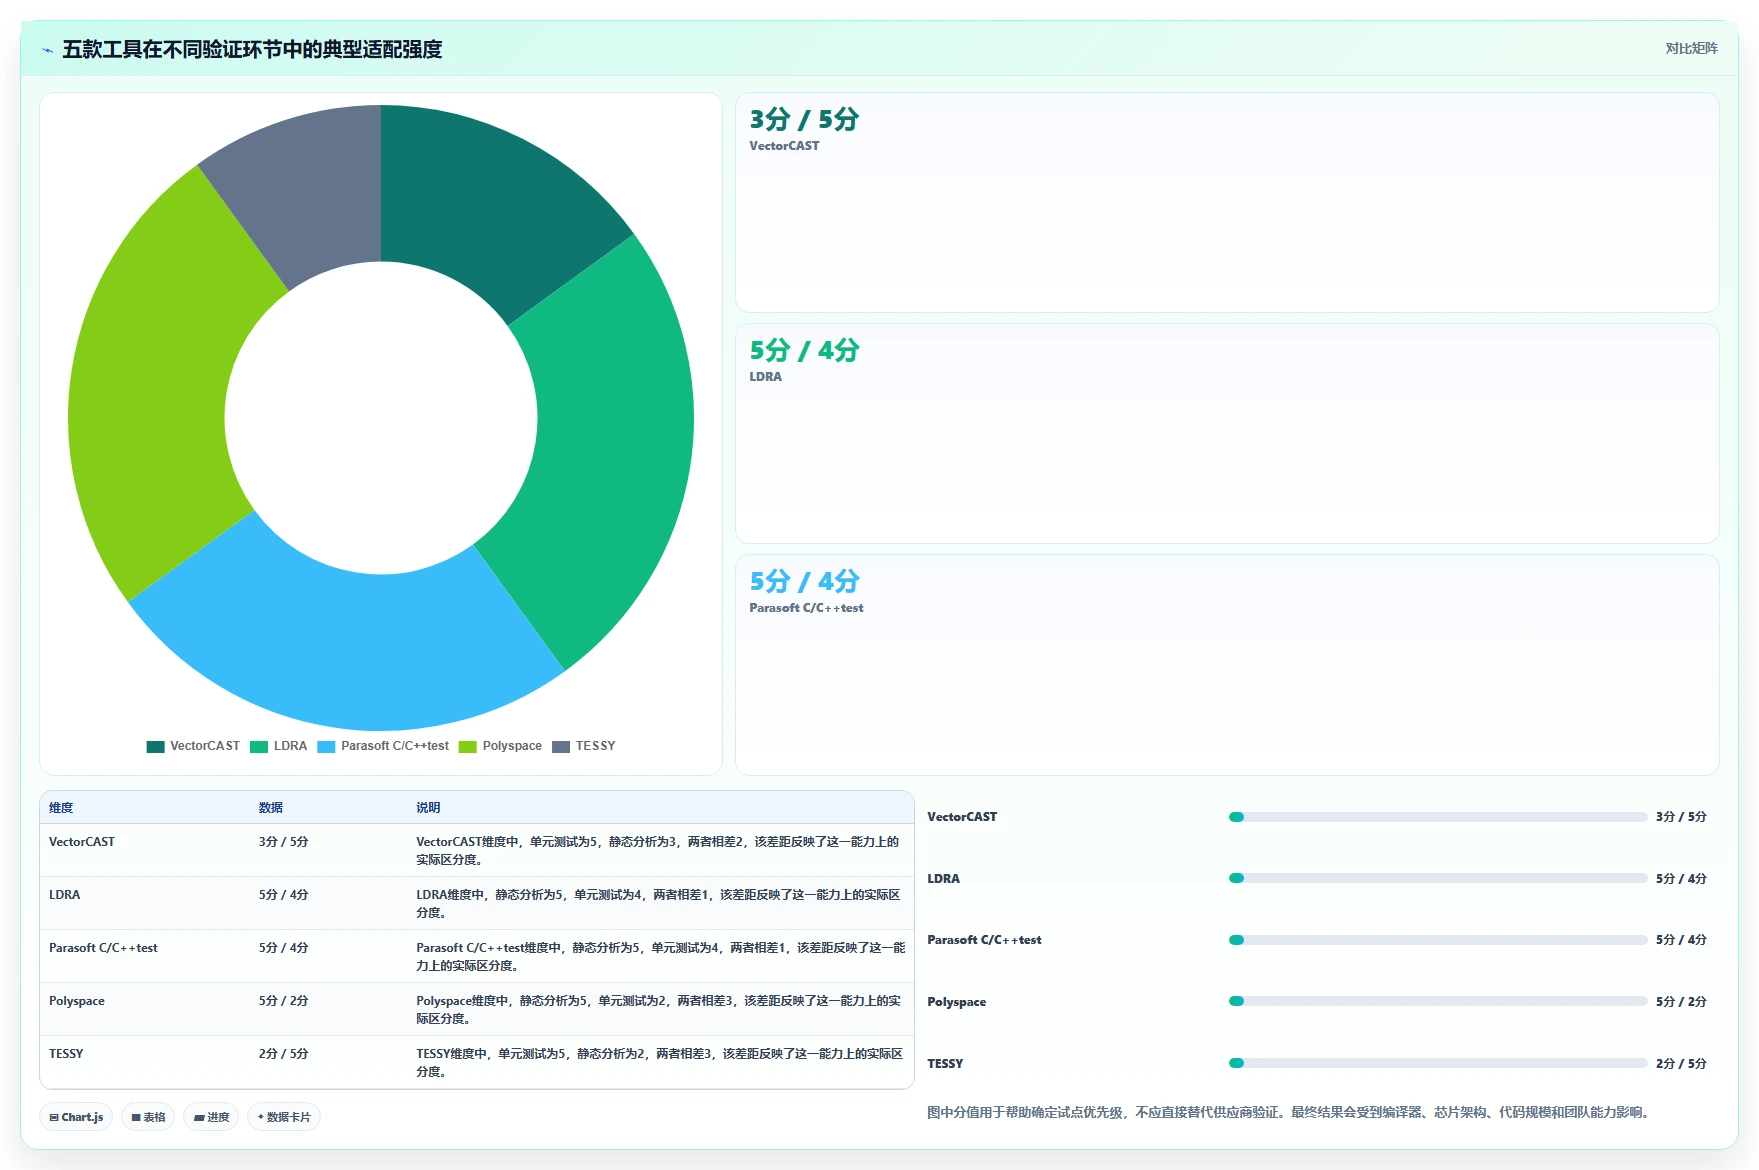This screenshot has width=1759, height=1170.
Task: Toggle the LDRA legend color swatch
Action: tap(259, 747)
